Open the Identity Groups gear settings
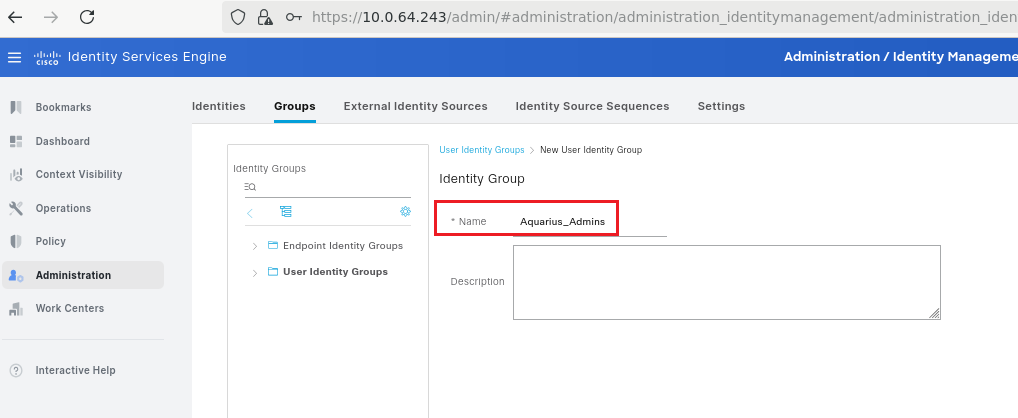Image resolution: width=1018 pixels, height=418 pixels. coord(405,211)
